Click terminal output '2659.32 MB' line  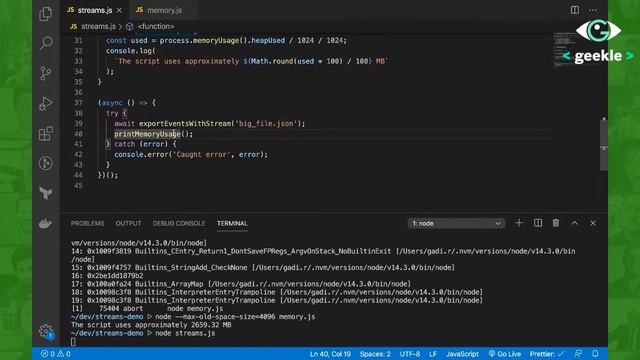(151, 325)
